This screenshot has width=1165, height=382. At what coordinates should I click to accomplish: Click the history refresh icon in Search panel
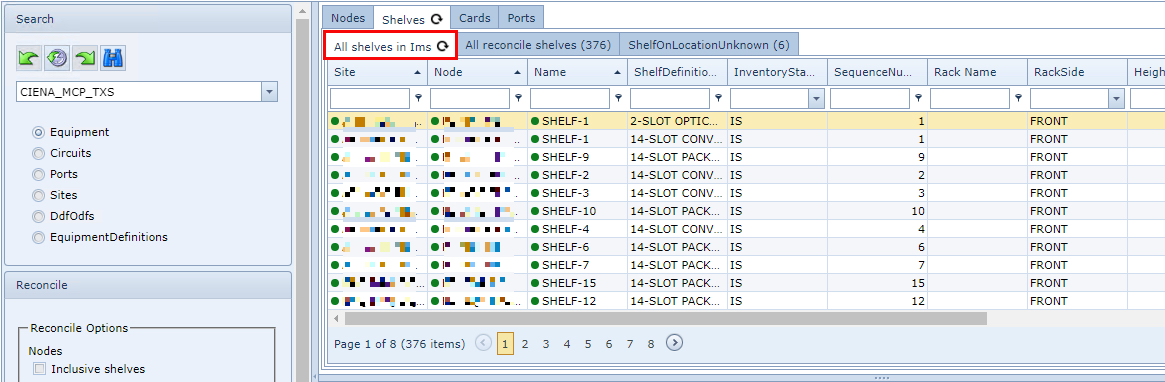(56, 58)
